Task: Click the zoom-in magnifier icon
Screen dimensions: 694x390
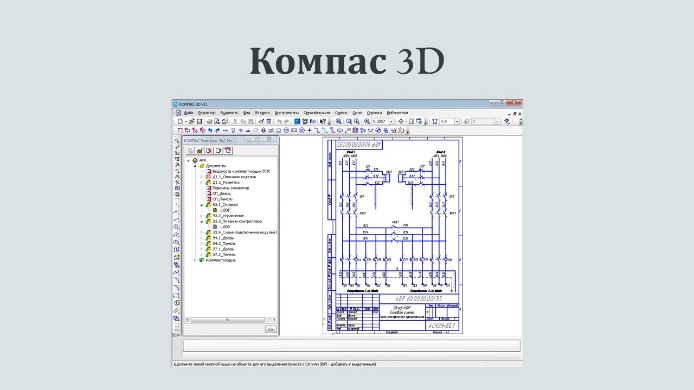Action: click(339, 121)
